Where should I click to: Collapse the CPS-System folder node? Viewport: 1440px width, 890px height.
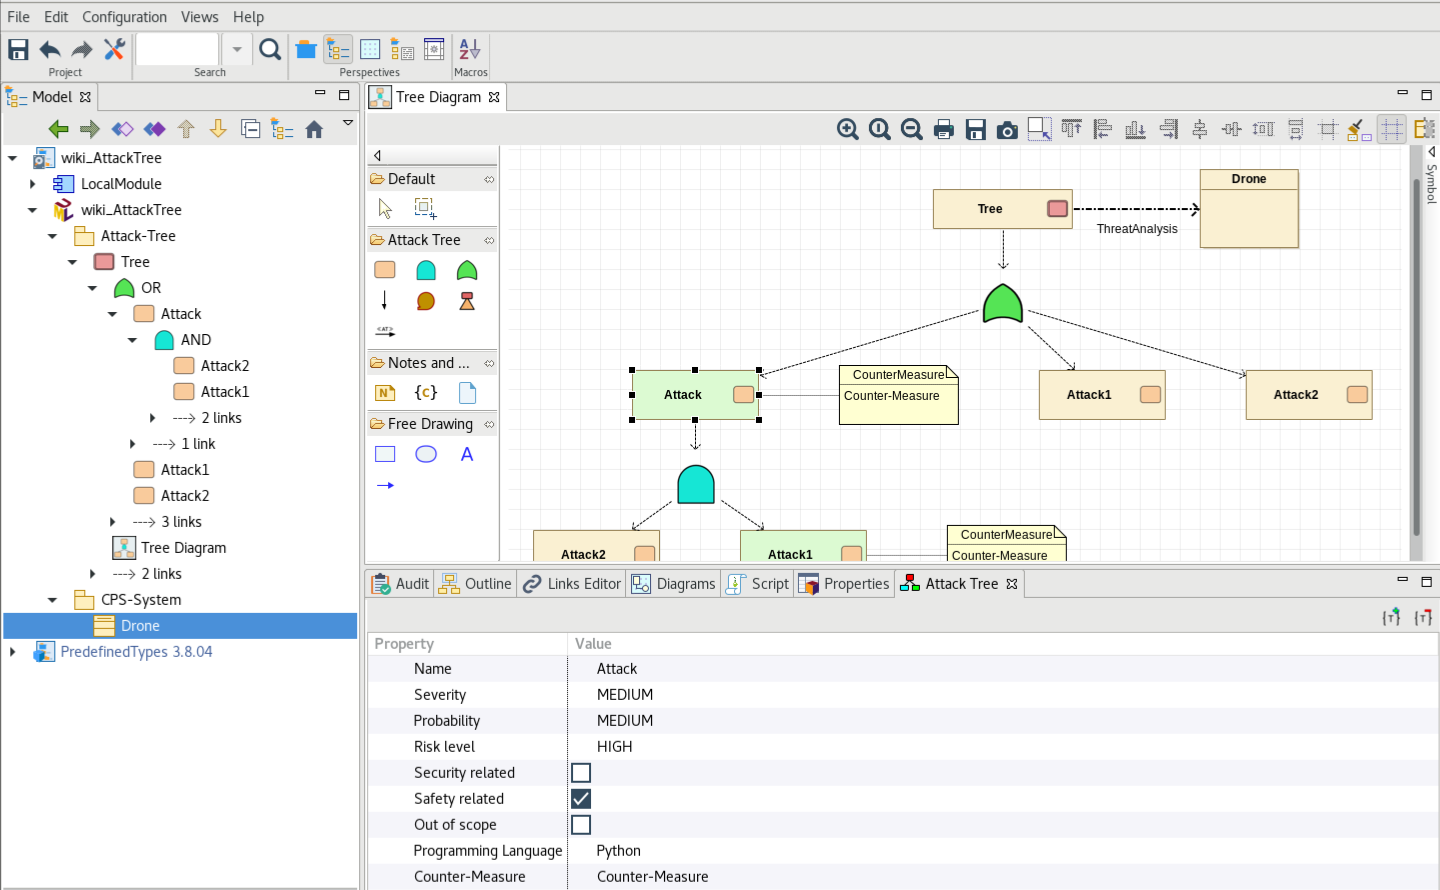[x=53, y=600]
